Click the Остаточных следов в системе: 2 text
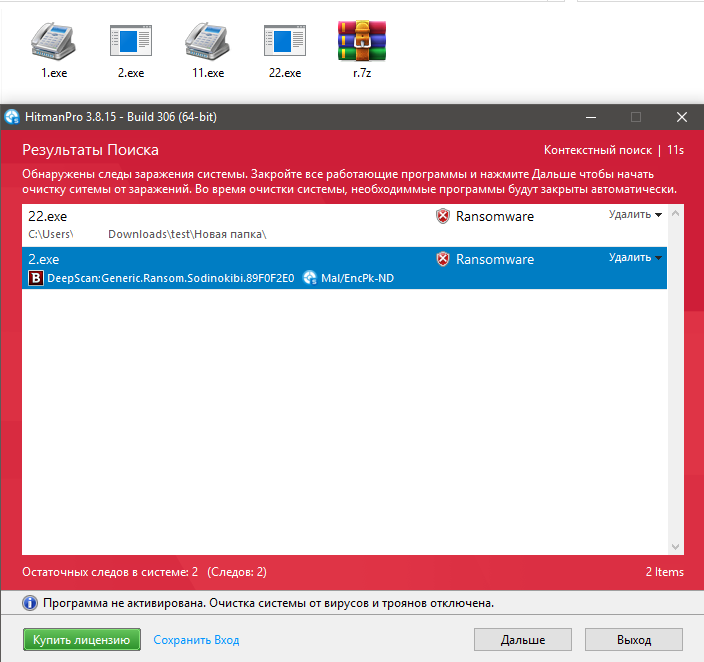Viewport: 704px width, 662px height. point(110,572)
